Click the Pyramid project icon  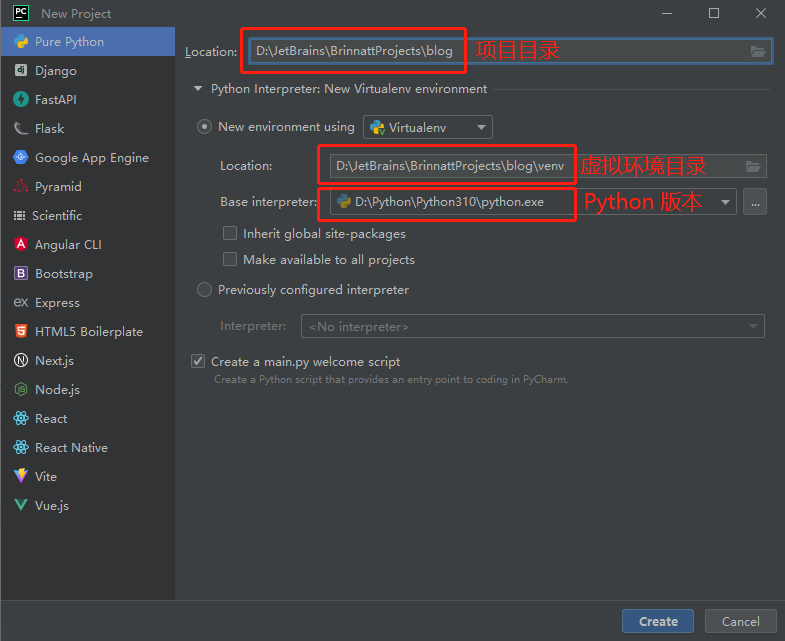[x=21, y=186]
